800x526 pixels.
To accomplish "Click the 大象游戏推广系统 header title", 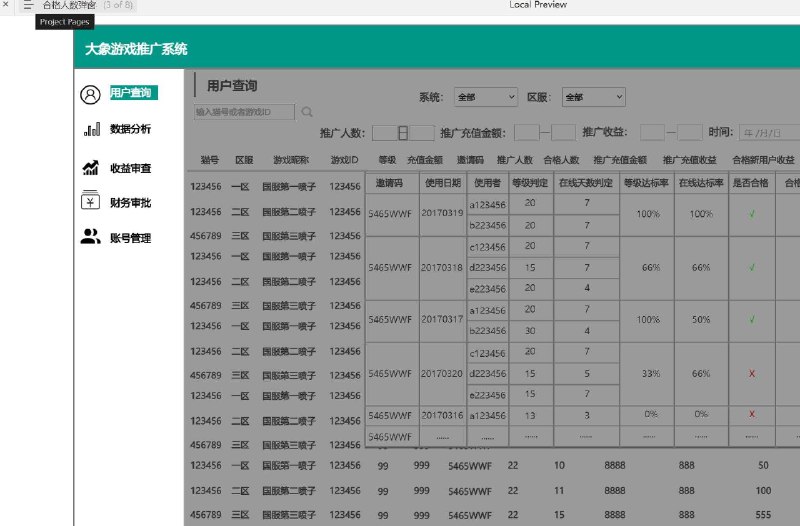I will point(136,49).
